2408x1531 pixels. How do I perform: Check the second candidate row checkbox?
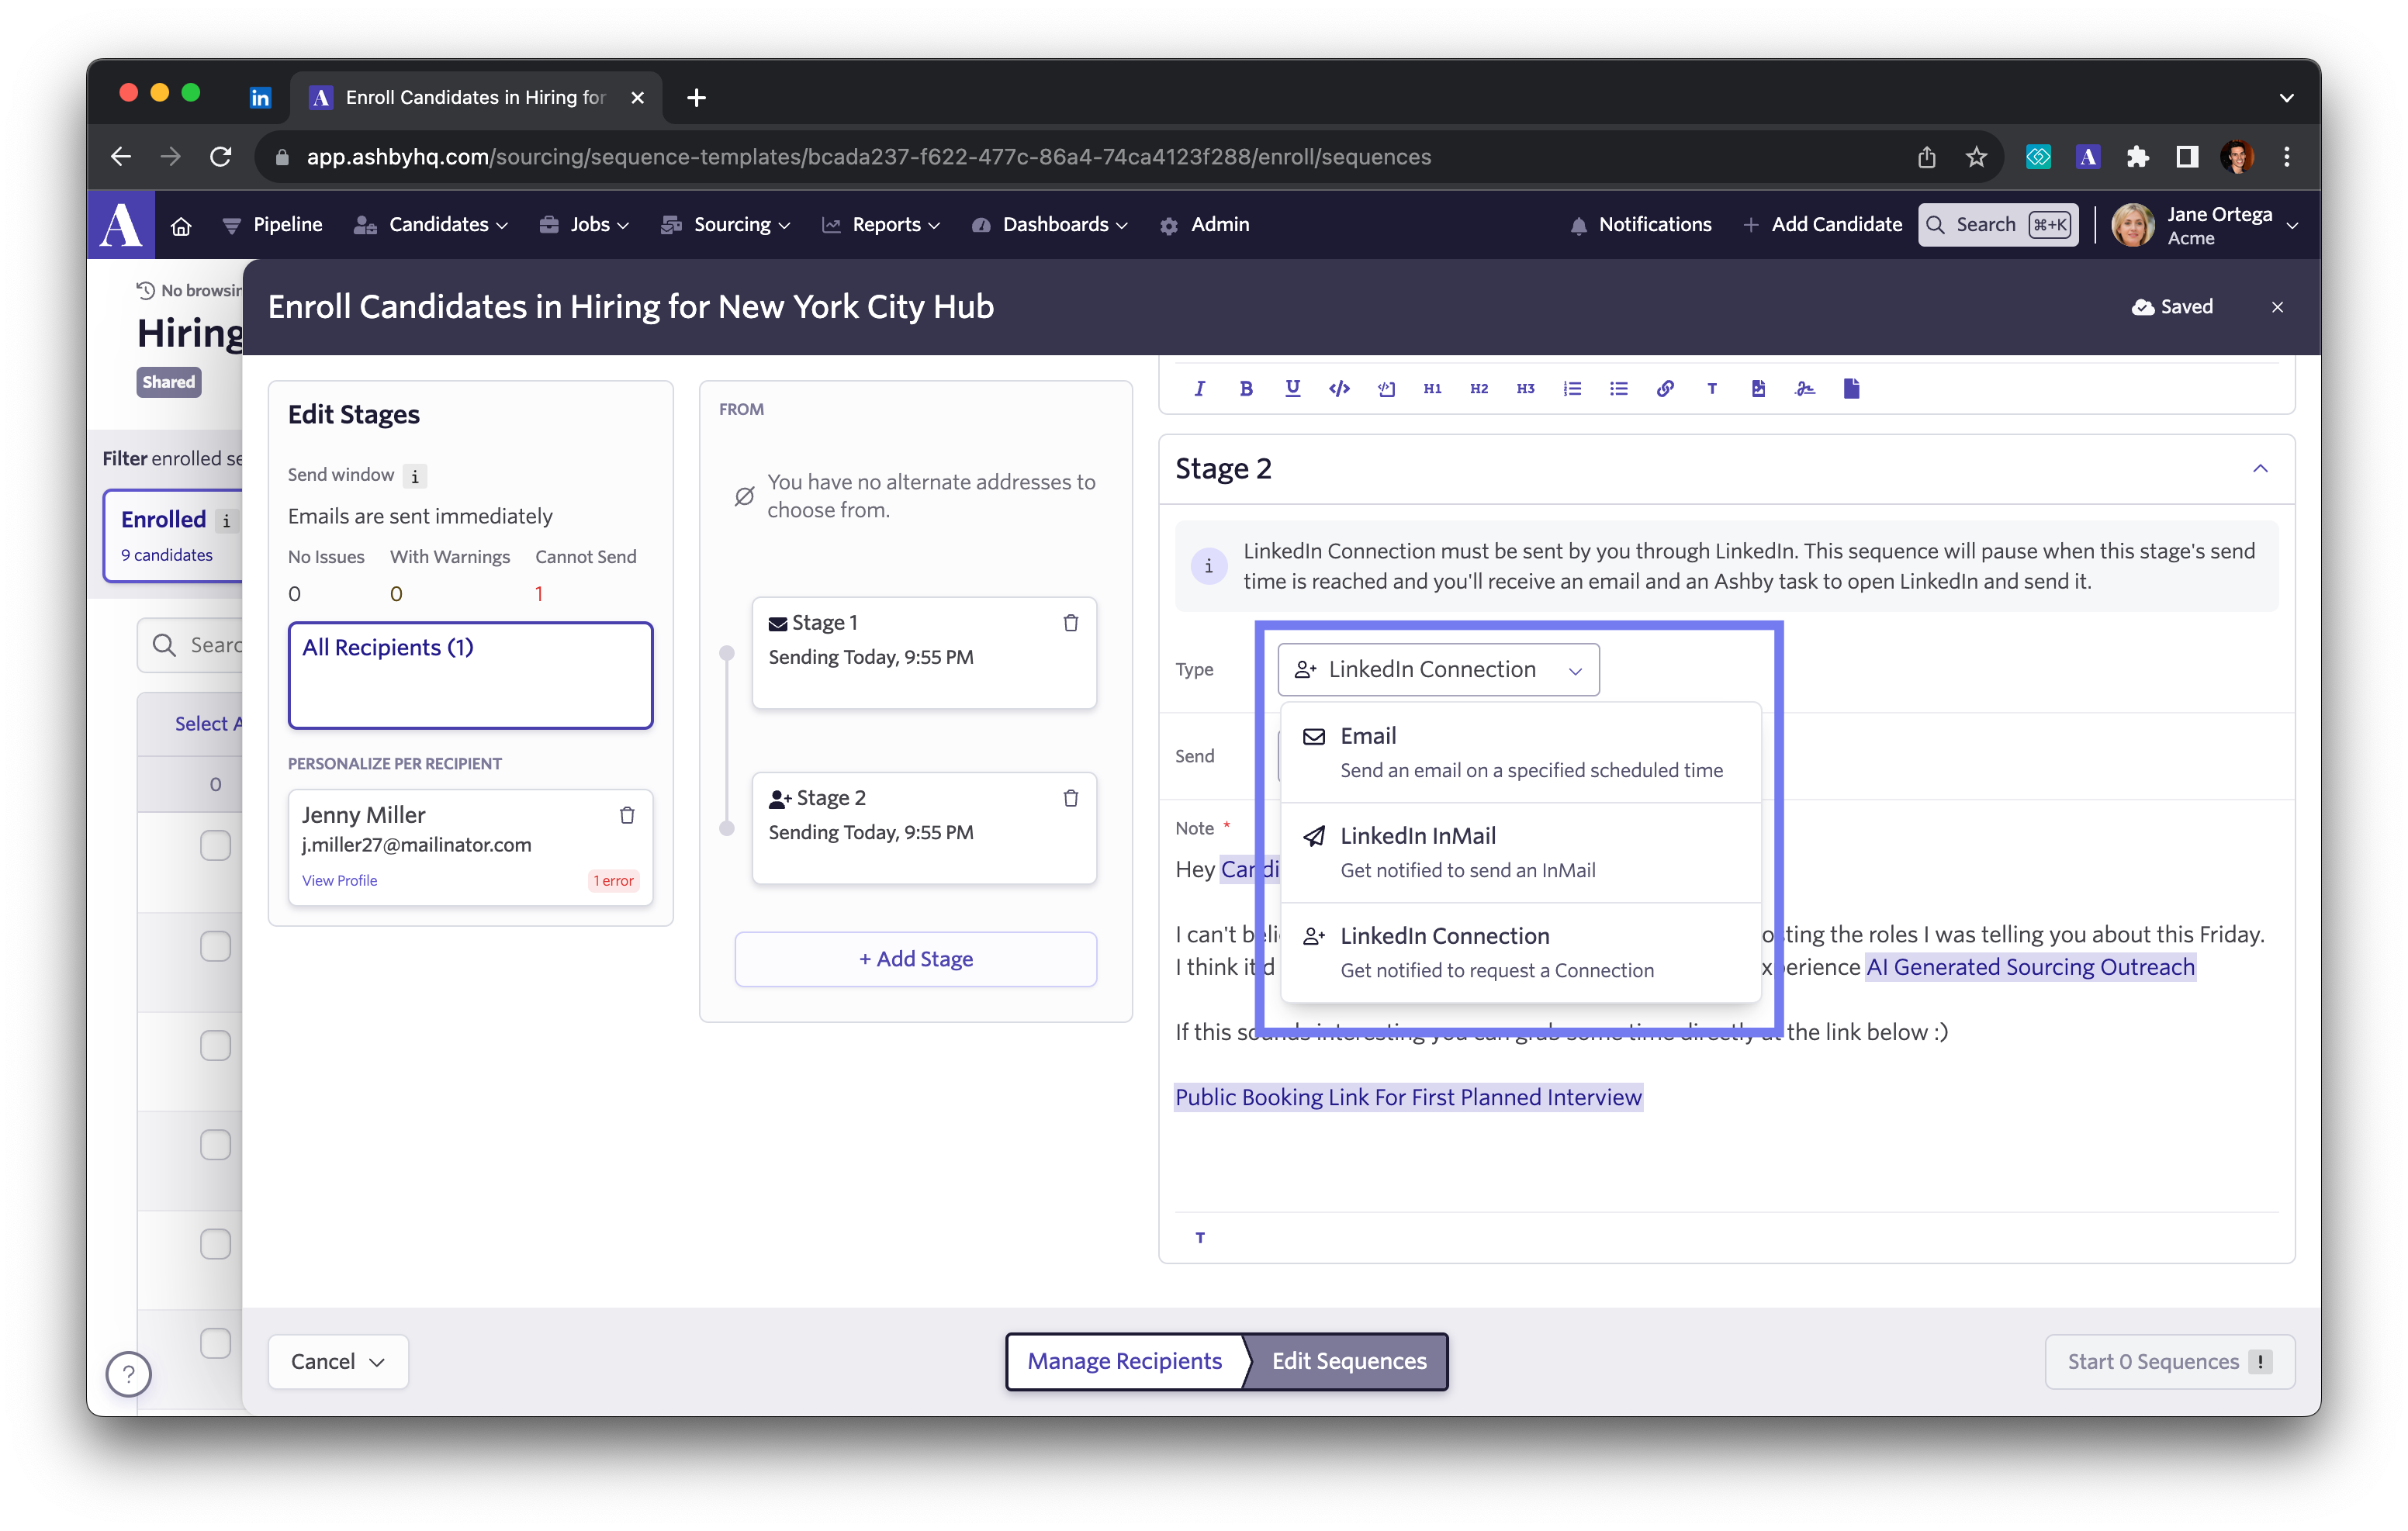(215, 945)
